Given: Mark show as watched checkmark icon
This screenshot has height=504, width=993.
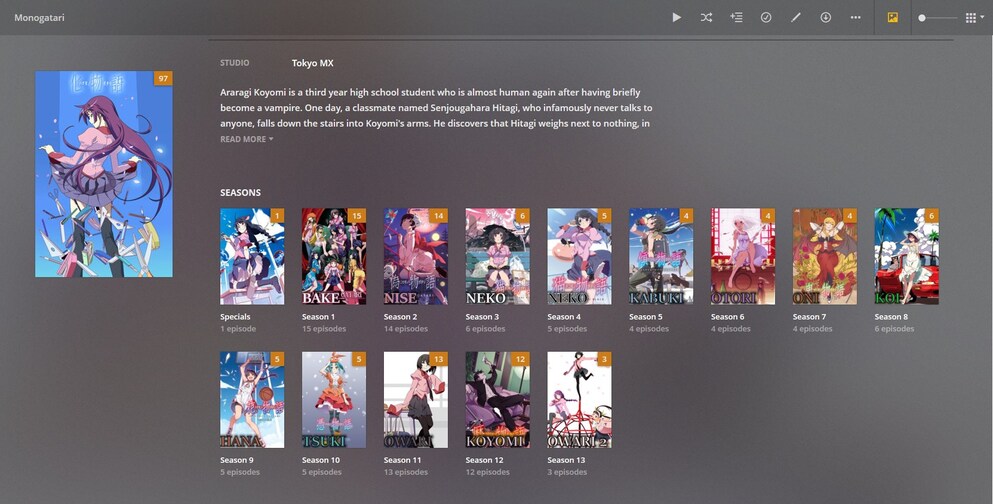Looking at the screenshot, I should point(766,18).
